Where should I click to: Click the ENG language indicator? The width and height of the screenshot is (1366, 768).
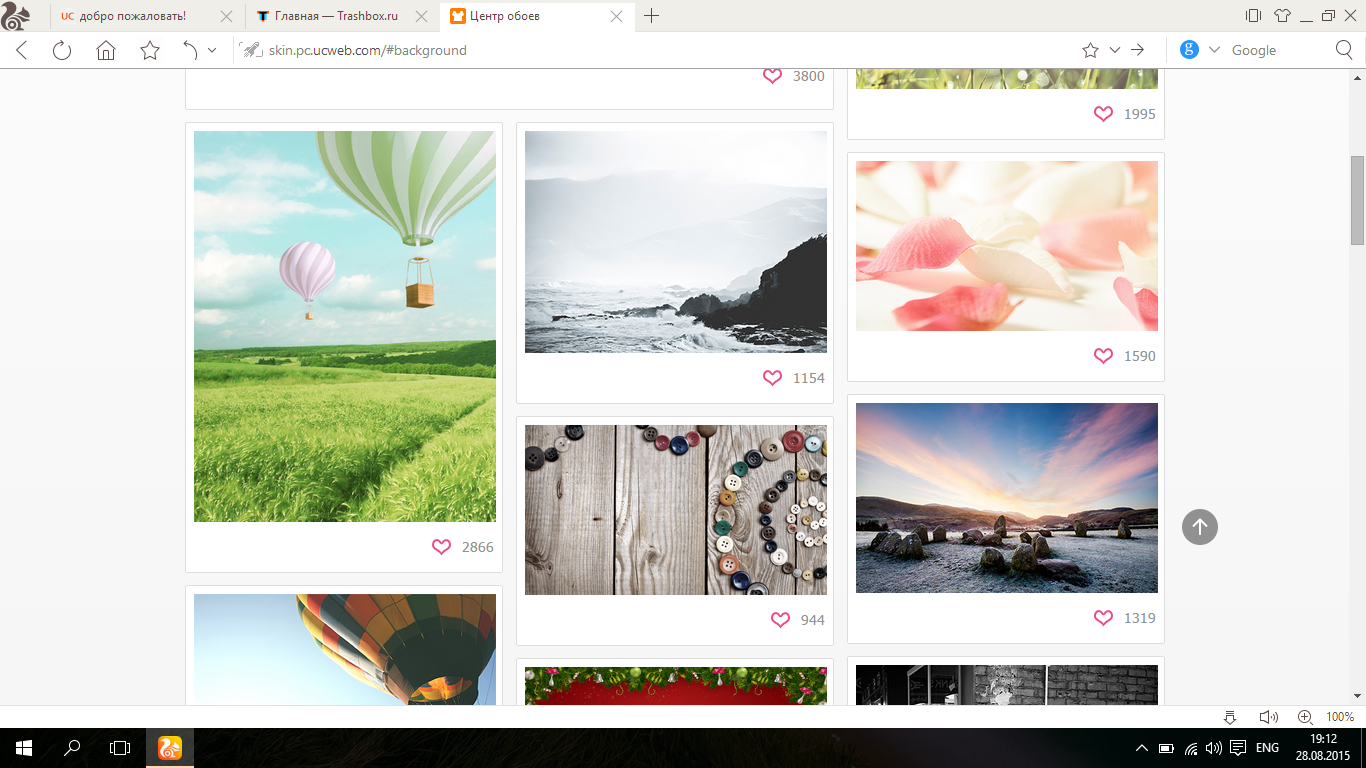click(x=1267, y=748)
